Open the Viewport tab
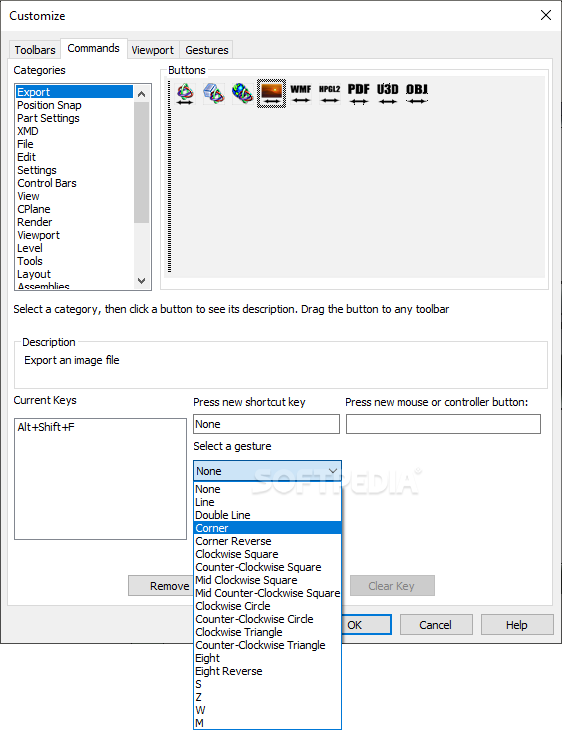This screenshot has width=562, height=730. click(x=153, y=50)
